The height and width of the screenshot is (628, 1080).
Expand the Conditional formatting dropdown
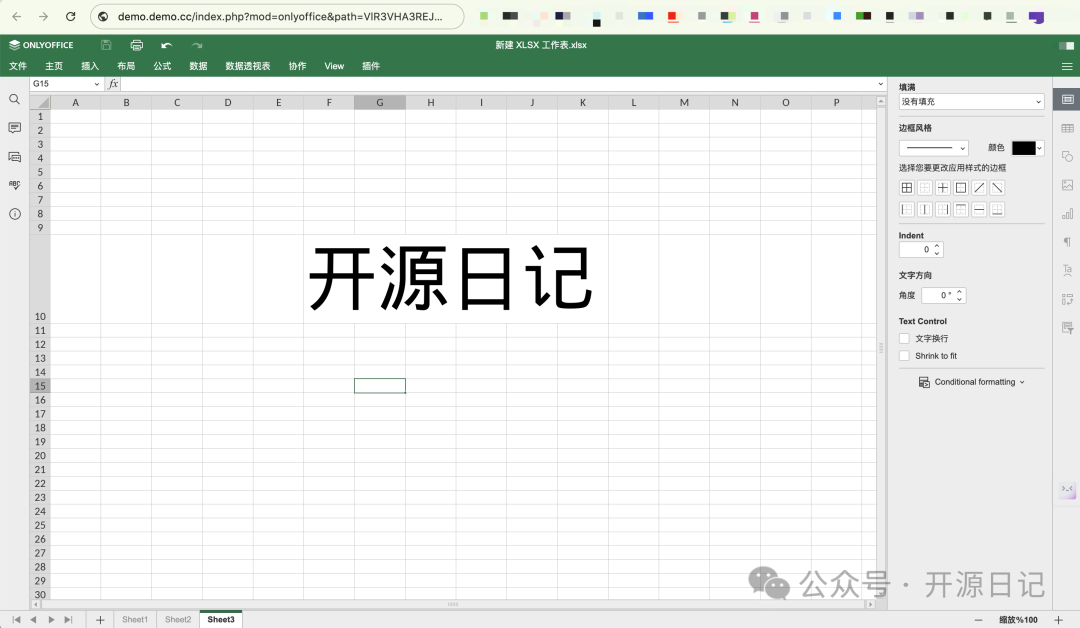(x=972, y=382)
